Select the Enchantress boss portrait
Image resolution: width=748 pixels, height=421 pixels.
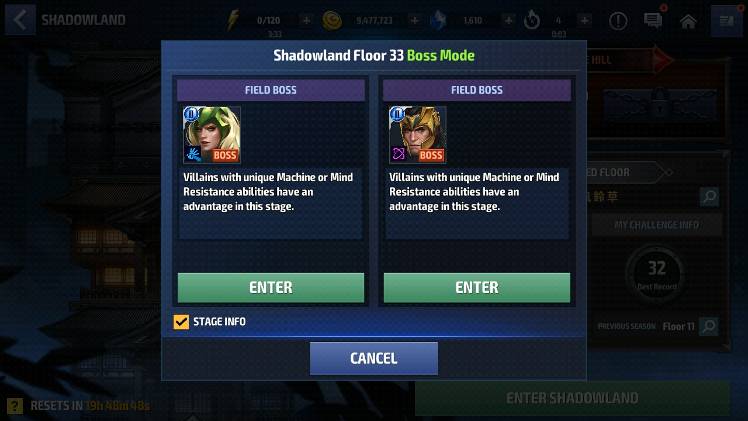(211, 134)
